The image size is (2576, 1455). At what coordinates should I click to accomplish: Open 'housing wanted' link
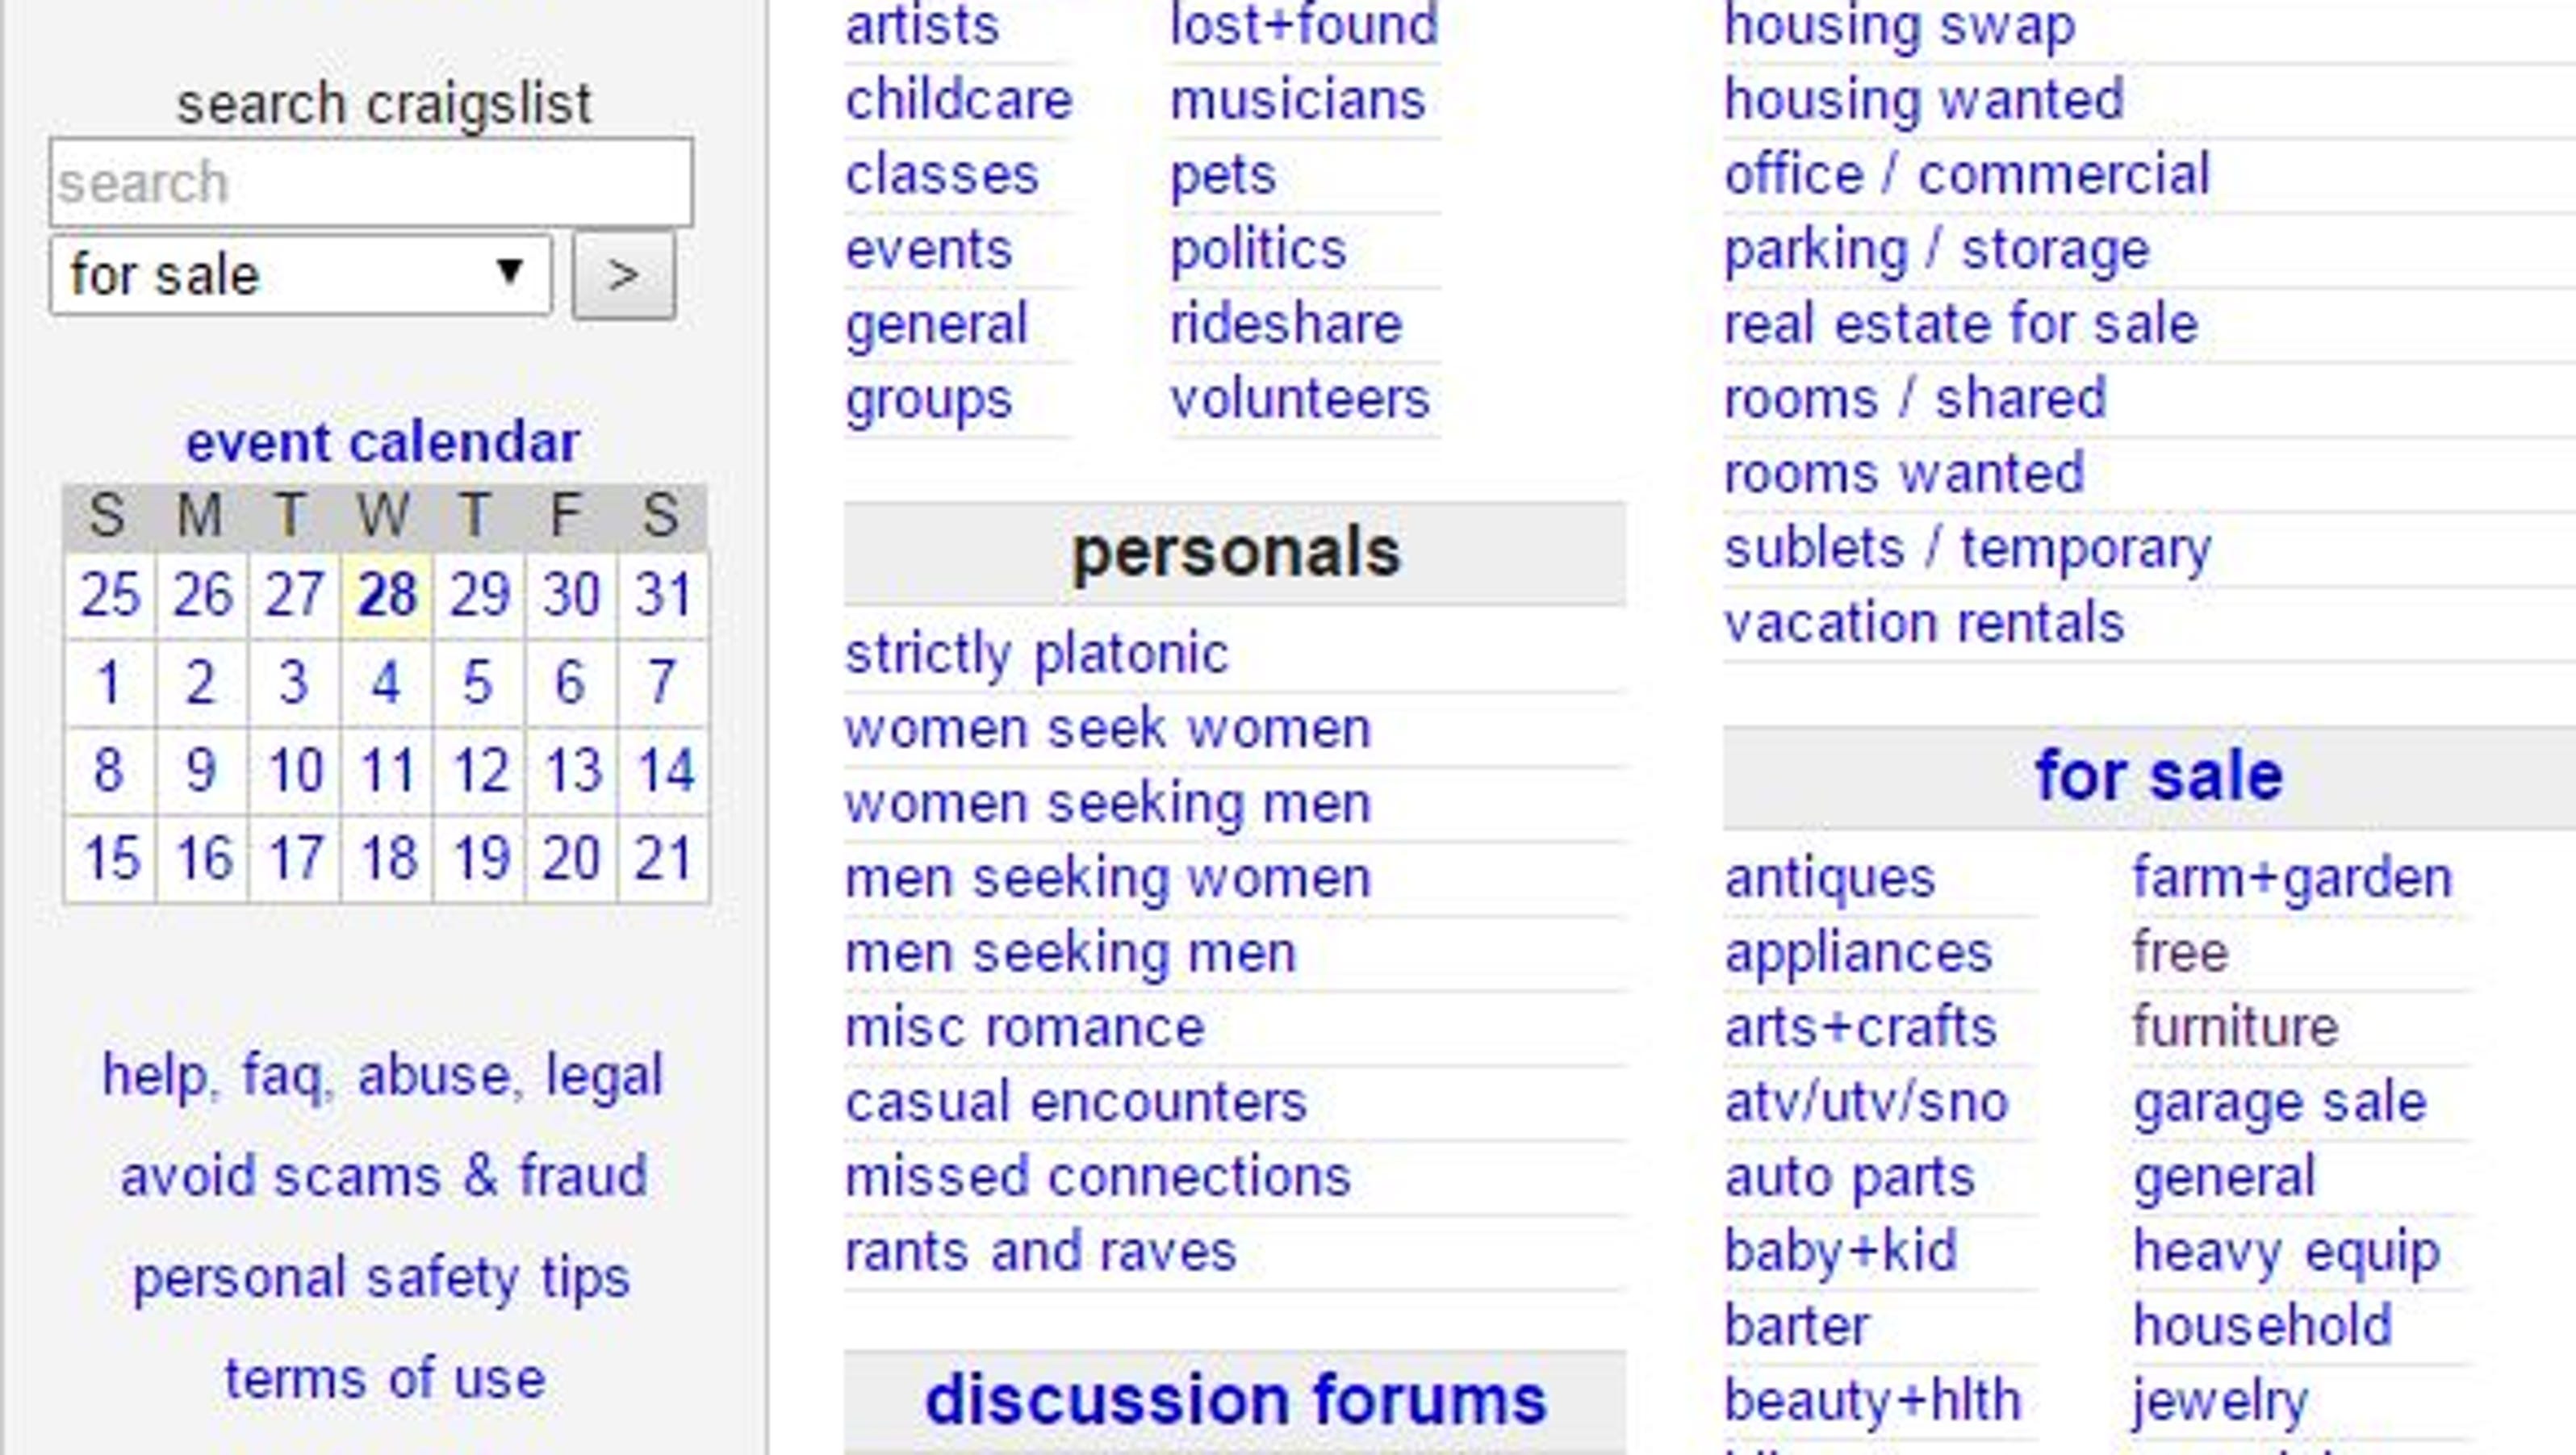tap(1924, 101)
